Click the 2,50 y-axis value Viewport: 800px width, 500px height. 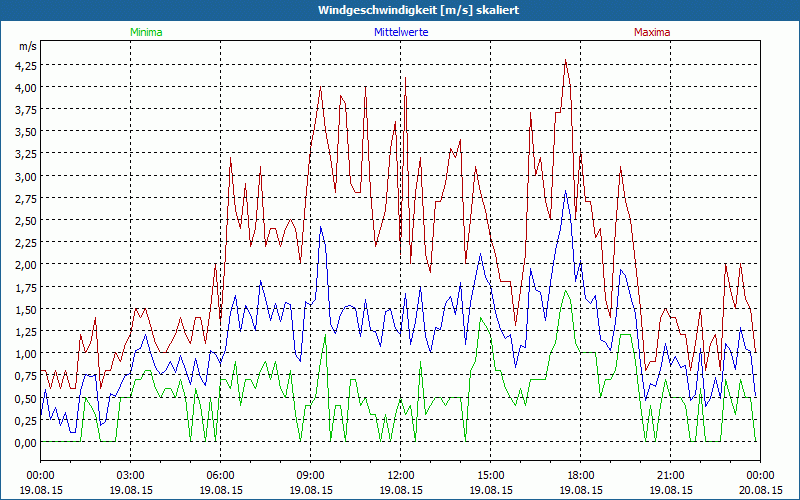(x=26, y=220)
